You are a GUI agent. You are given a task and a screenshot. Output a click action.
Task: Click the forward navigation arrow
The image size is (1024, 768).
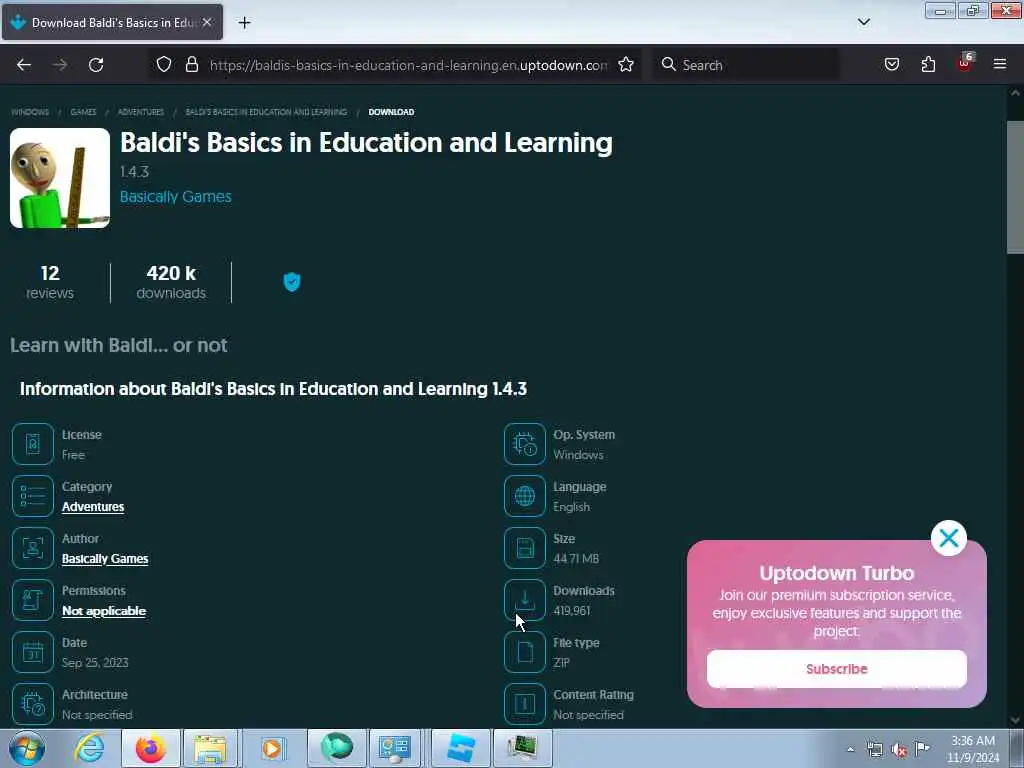tap(60, 65)
